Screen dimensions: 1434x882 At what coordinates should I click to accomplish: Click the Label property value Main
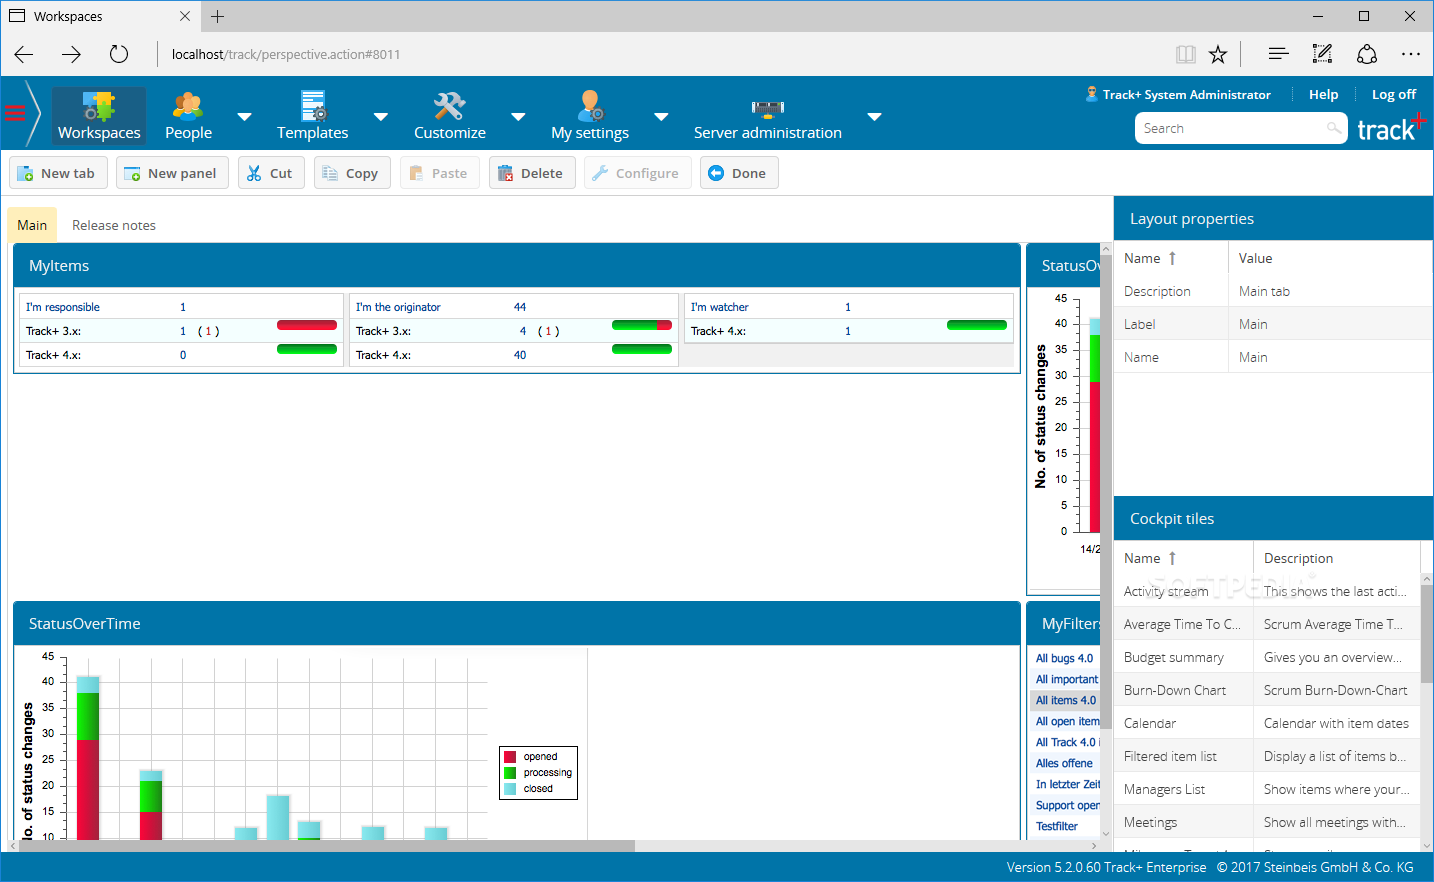tap(1253, 324)
